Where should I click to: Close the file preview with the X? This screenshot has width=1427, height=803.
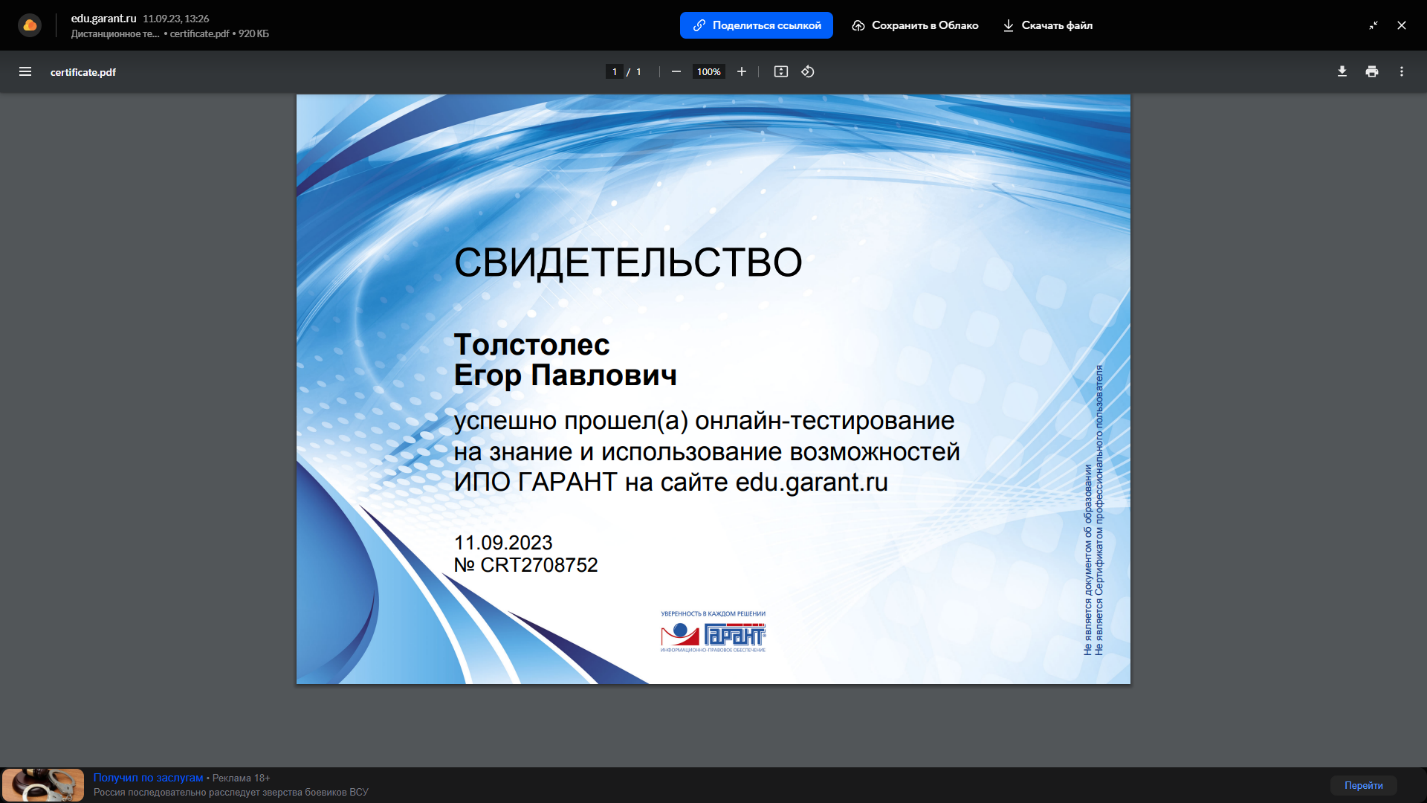1401,25
